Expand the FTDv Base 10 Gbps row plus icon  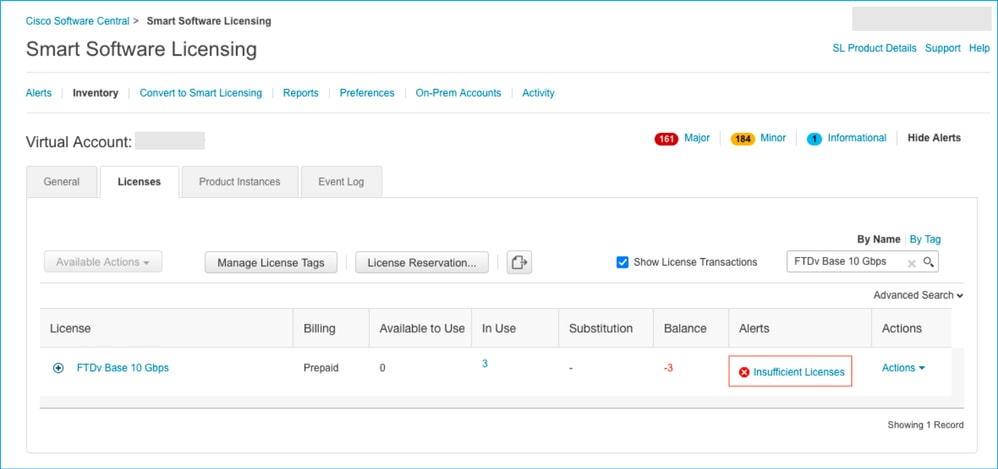(x=59, y=368)
